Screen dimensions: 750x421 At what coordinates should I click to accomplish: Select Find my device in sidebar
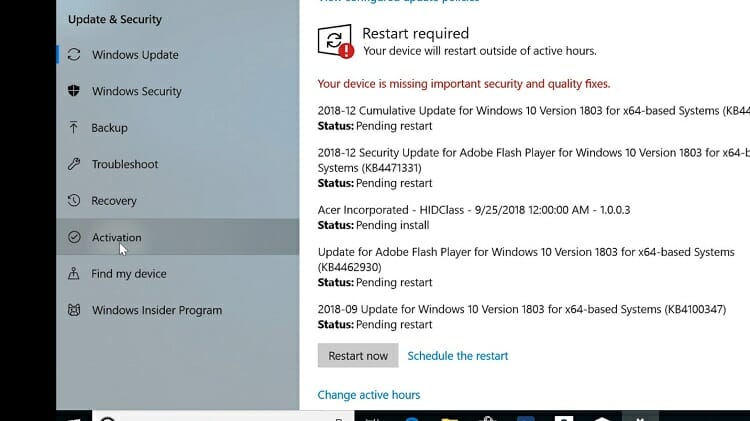[x=178, y=274]
